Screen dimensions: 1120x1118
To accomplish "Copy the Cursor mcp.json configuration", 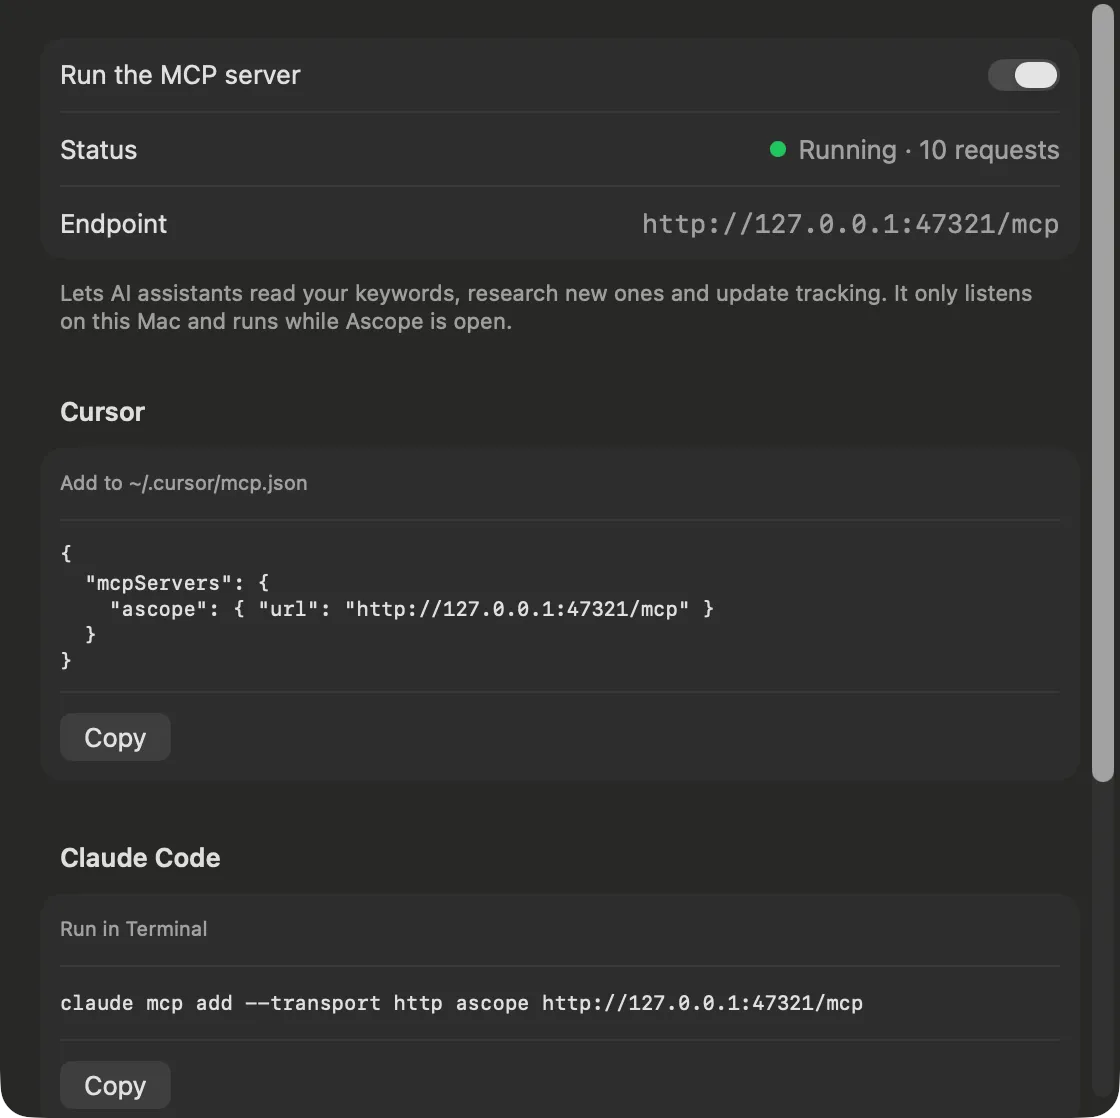I will pos(115,737).
